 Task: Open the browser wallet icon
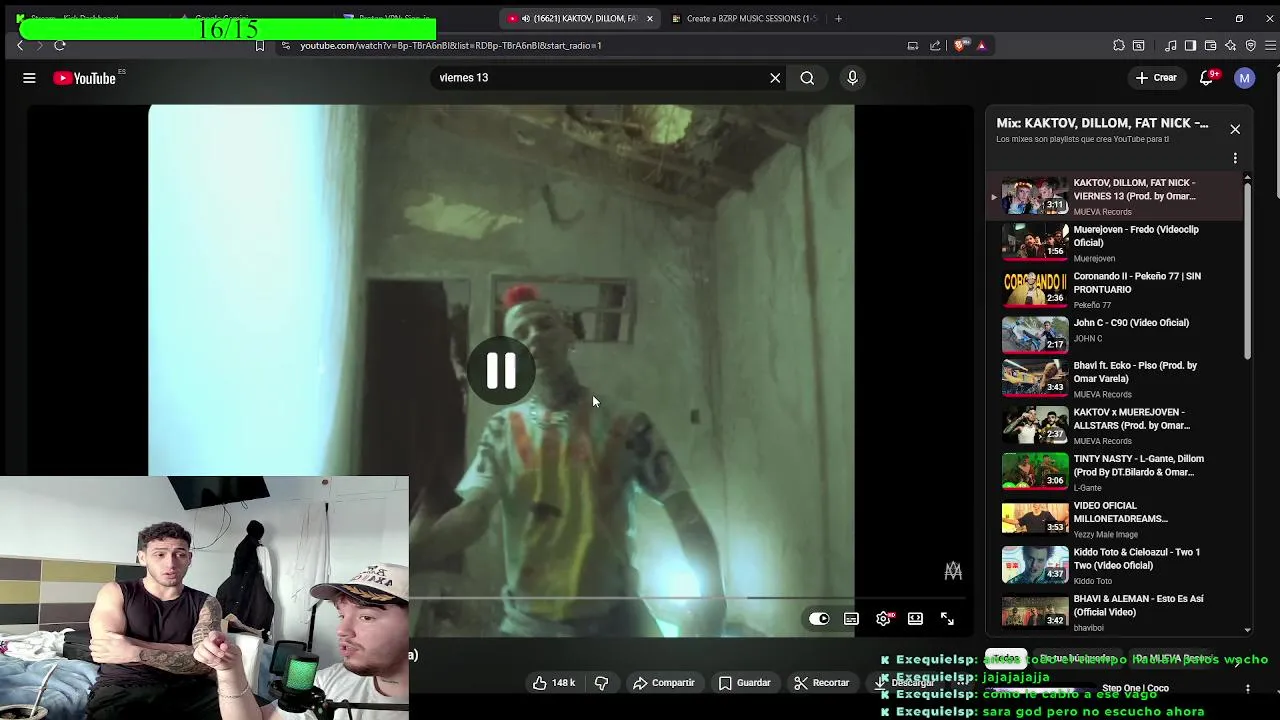pyautogui.click(x=1210, y=45)
